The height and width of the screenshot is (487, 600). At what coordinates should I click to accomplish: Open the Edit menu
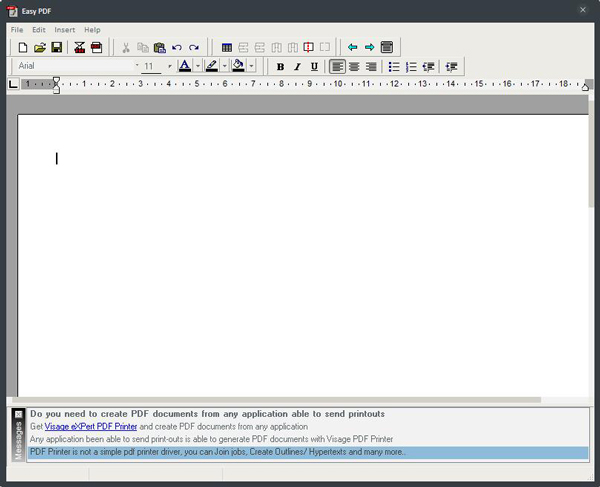tap(39, 29)
